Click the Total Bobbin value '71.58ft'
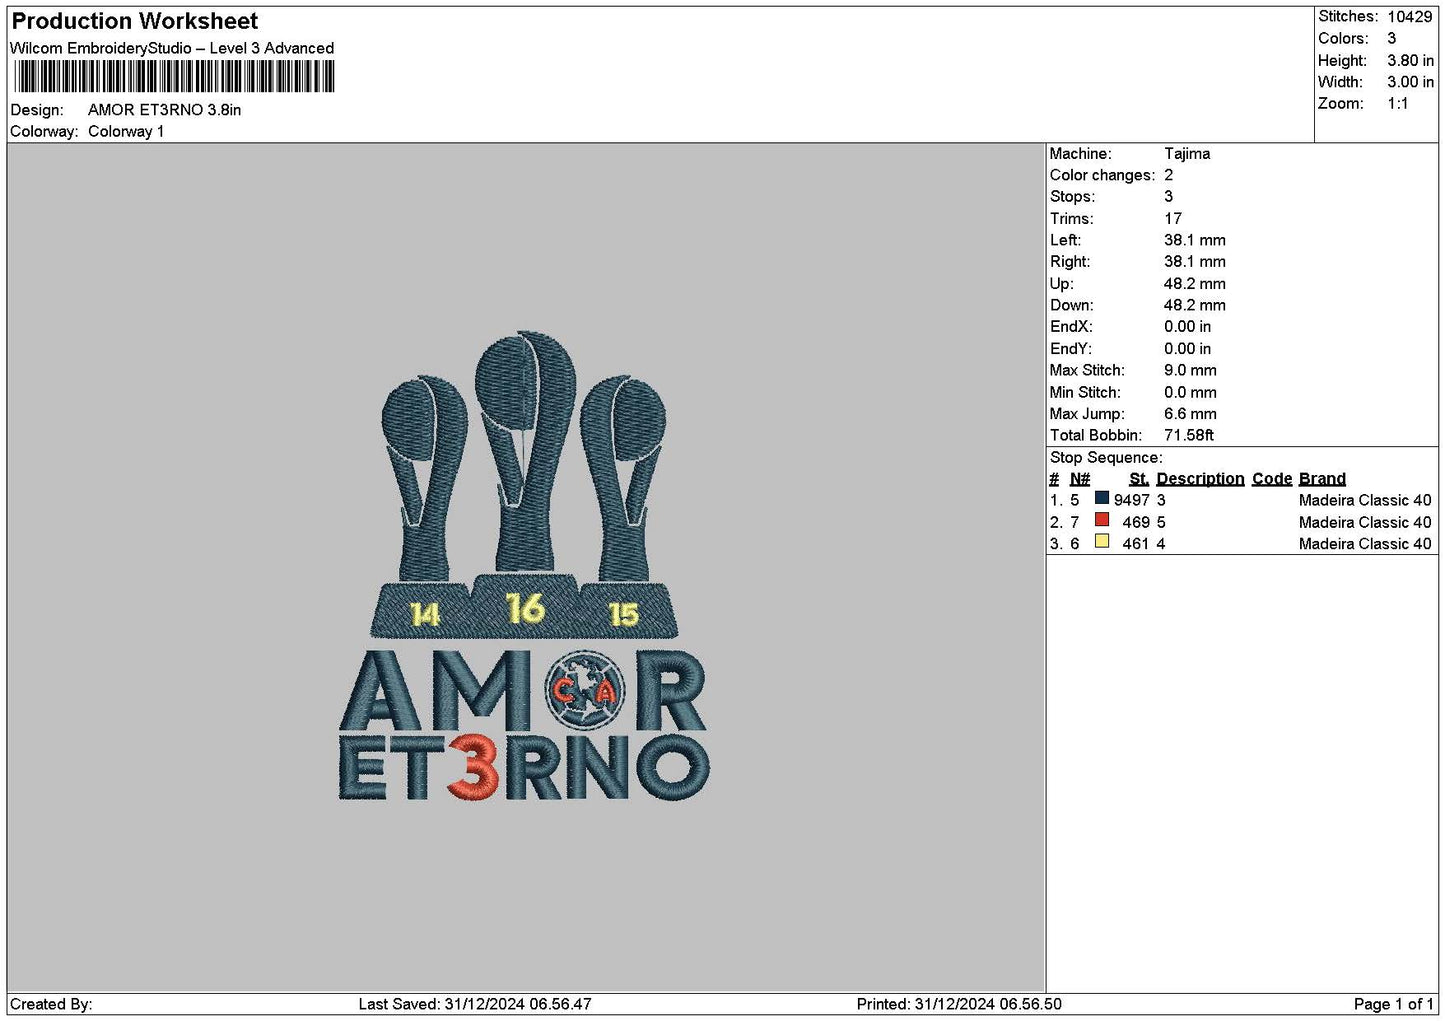 [x=1189, y=436]
